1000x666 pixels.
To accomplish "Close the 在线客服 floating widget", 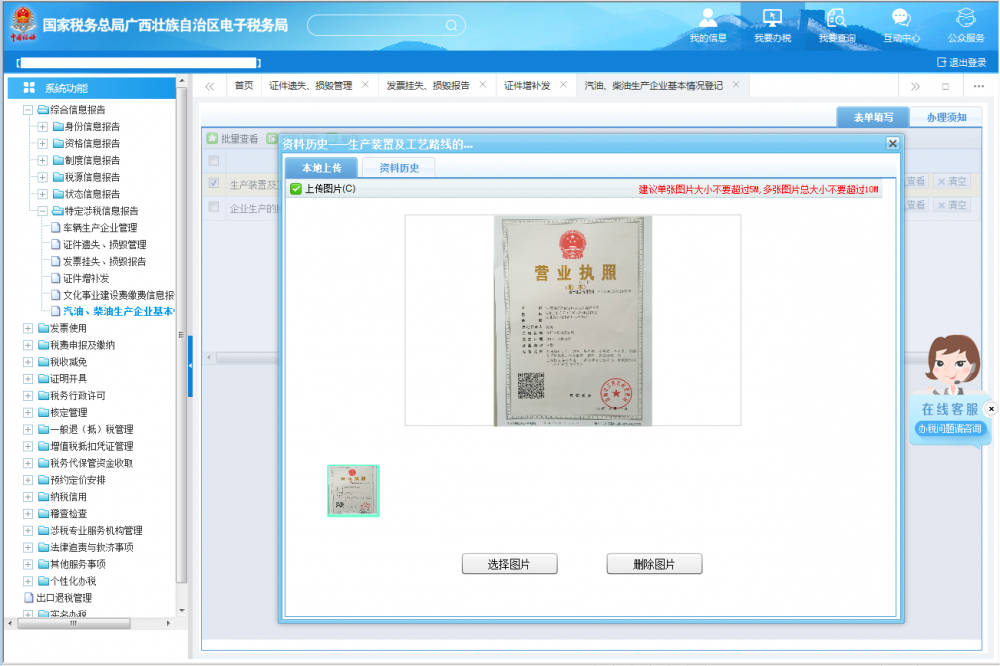I will [x=991, y=409].
